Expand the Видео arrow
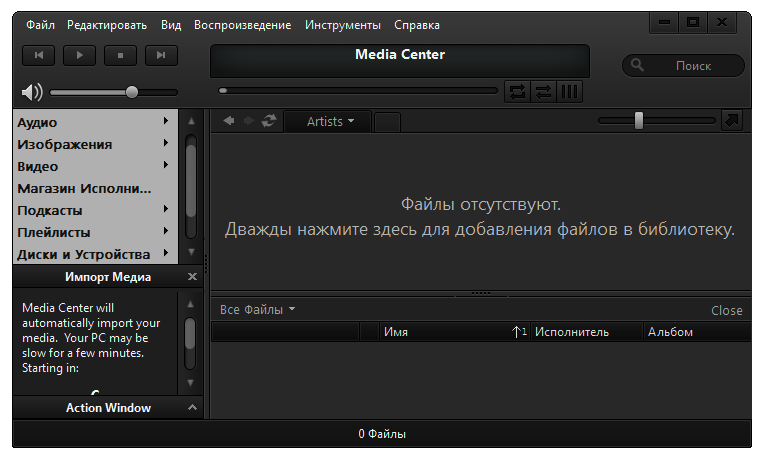 166,165
